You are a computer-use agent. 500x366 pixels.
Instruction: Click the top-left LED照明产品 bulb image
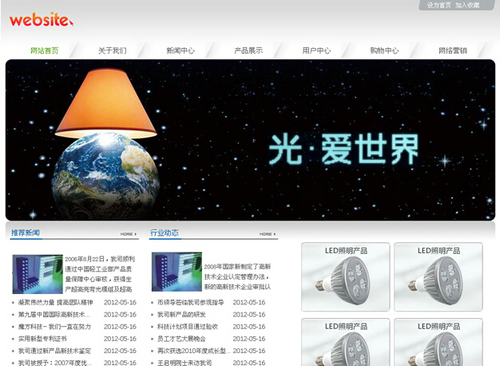point(345,277)
